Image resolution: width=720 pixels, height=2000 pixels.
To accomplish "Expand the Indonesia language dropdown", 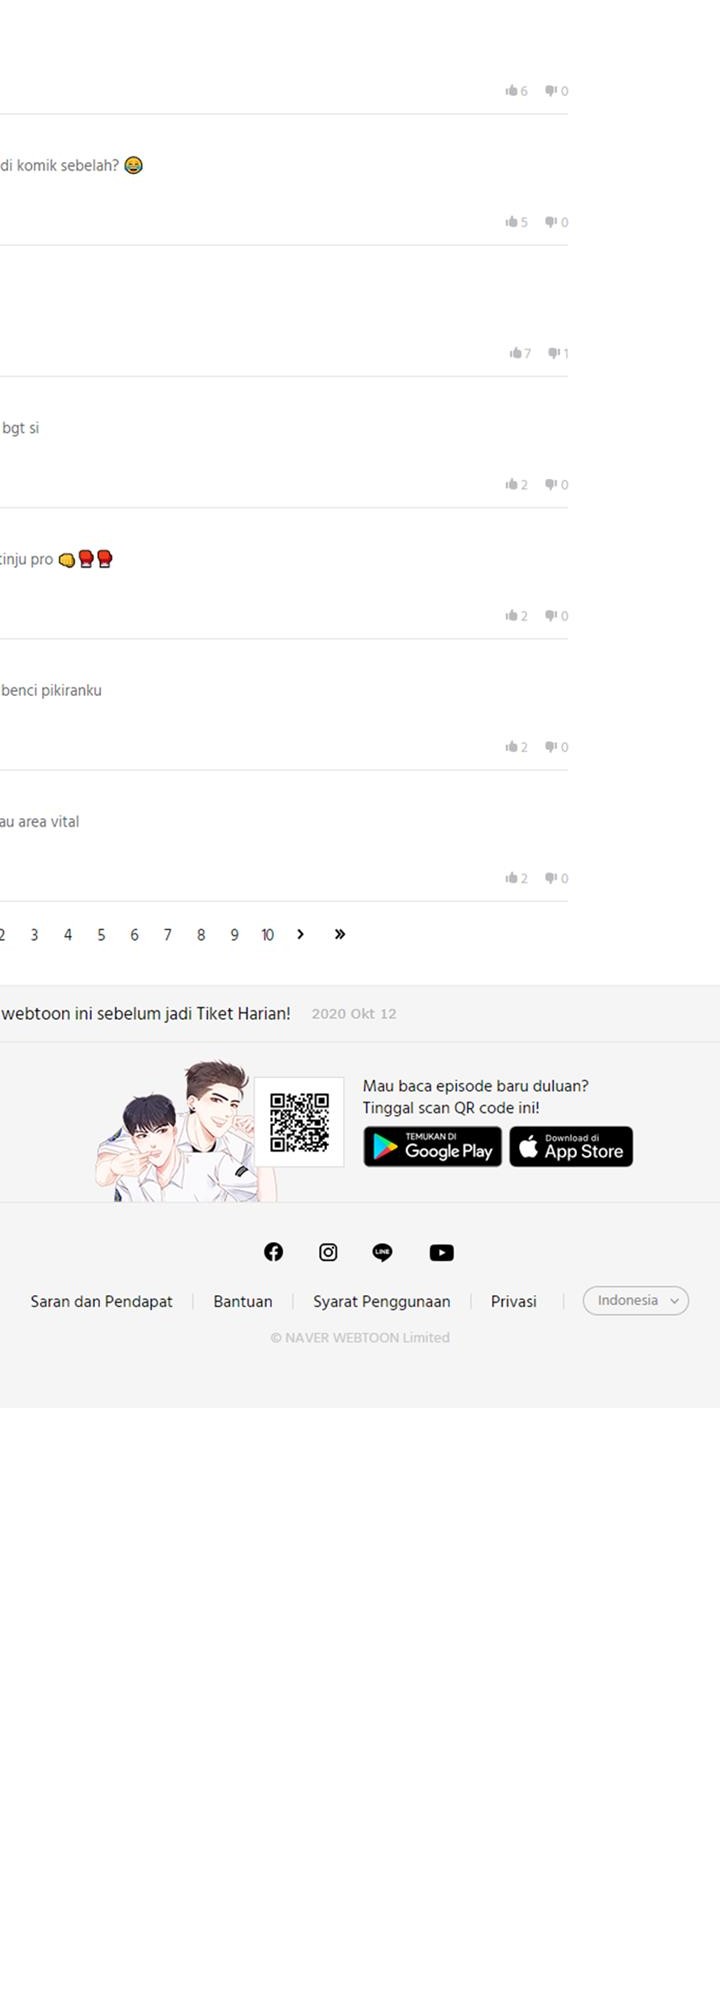I will 636,1301.
